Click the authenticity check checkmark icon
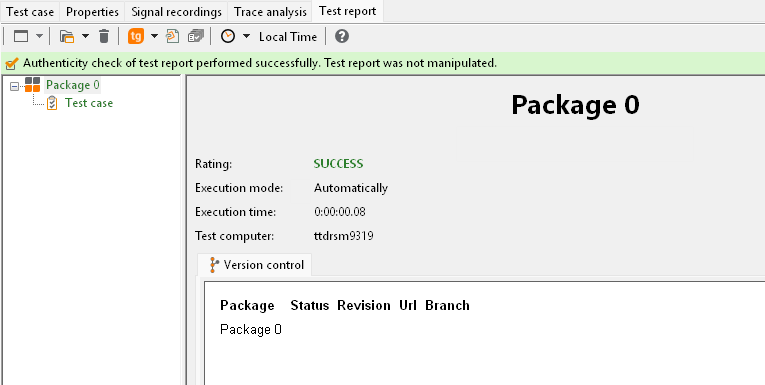 (x=12, y=63)
